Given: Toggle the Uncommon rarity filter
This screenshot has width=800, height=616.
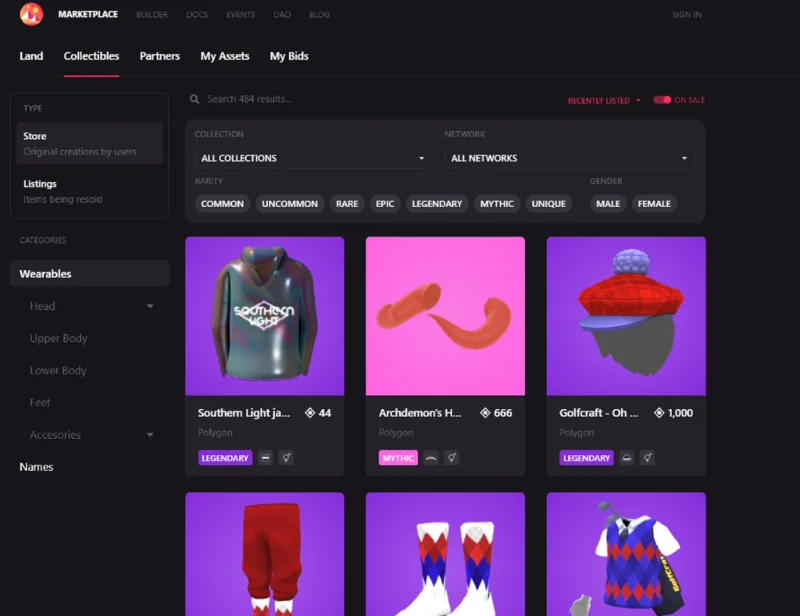Looking at the screenshot, I should coord(290,204).
